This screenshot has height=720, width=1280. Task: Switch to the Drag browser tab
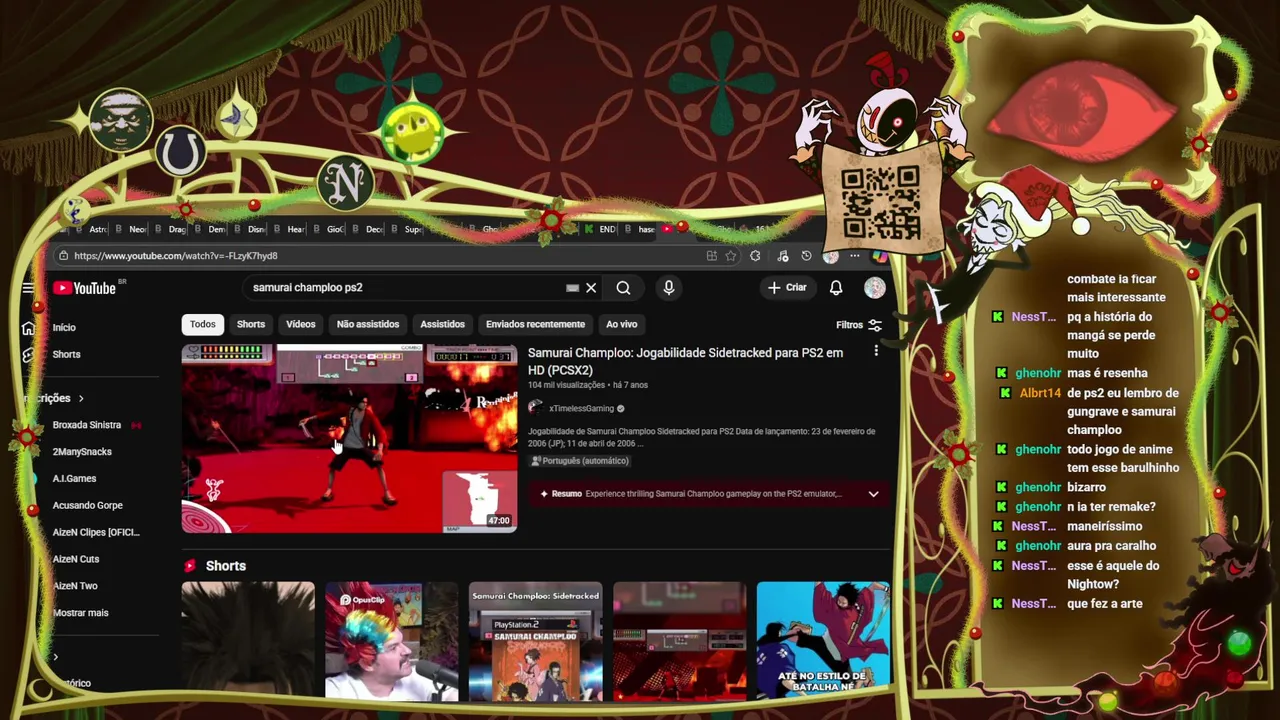172,229
